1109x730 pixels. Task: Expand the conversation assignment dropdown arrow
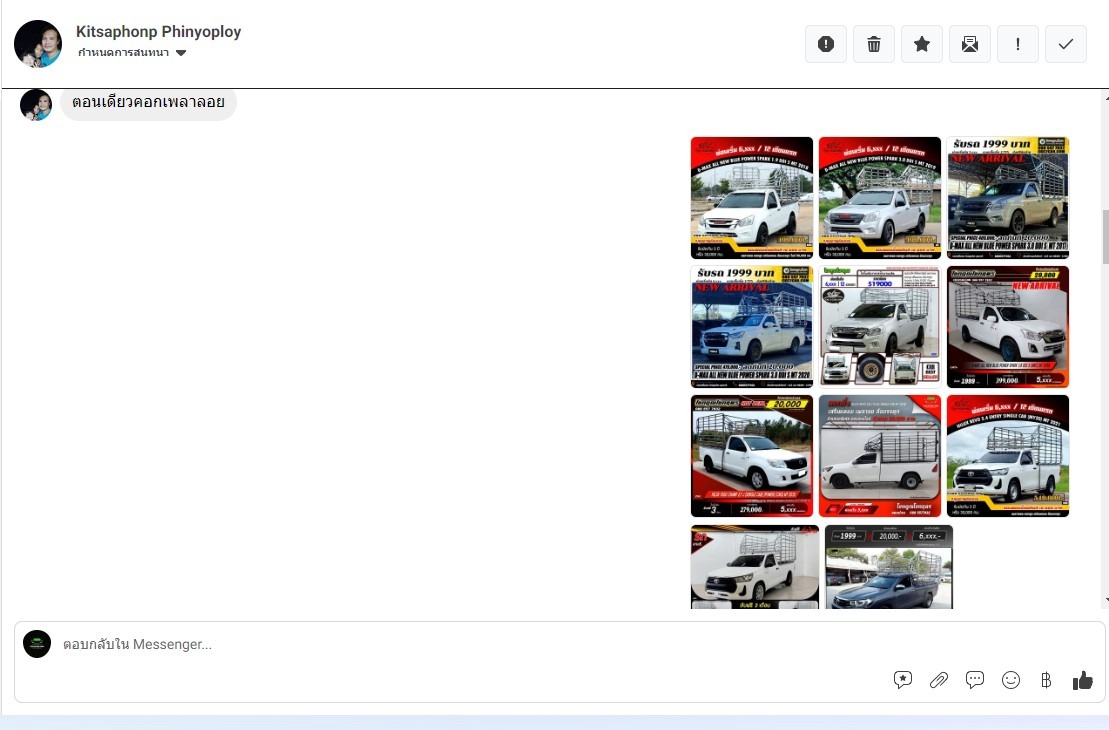[181, 53]
